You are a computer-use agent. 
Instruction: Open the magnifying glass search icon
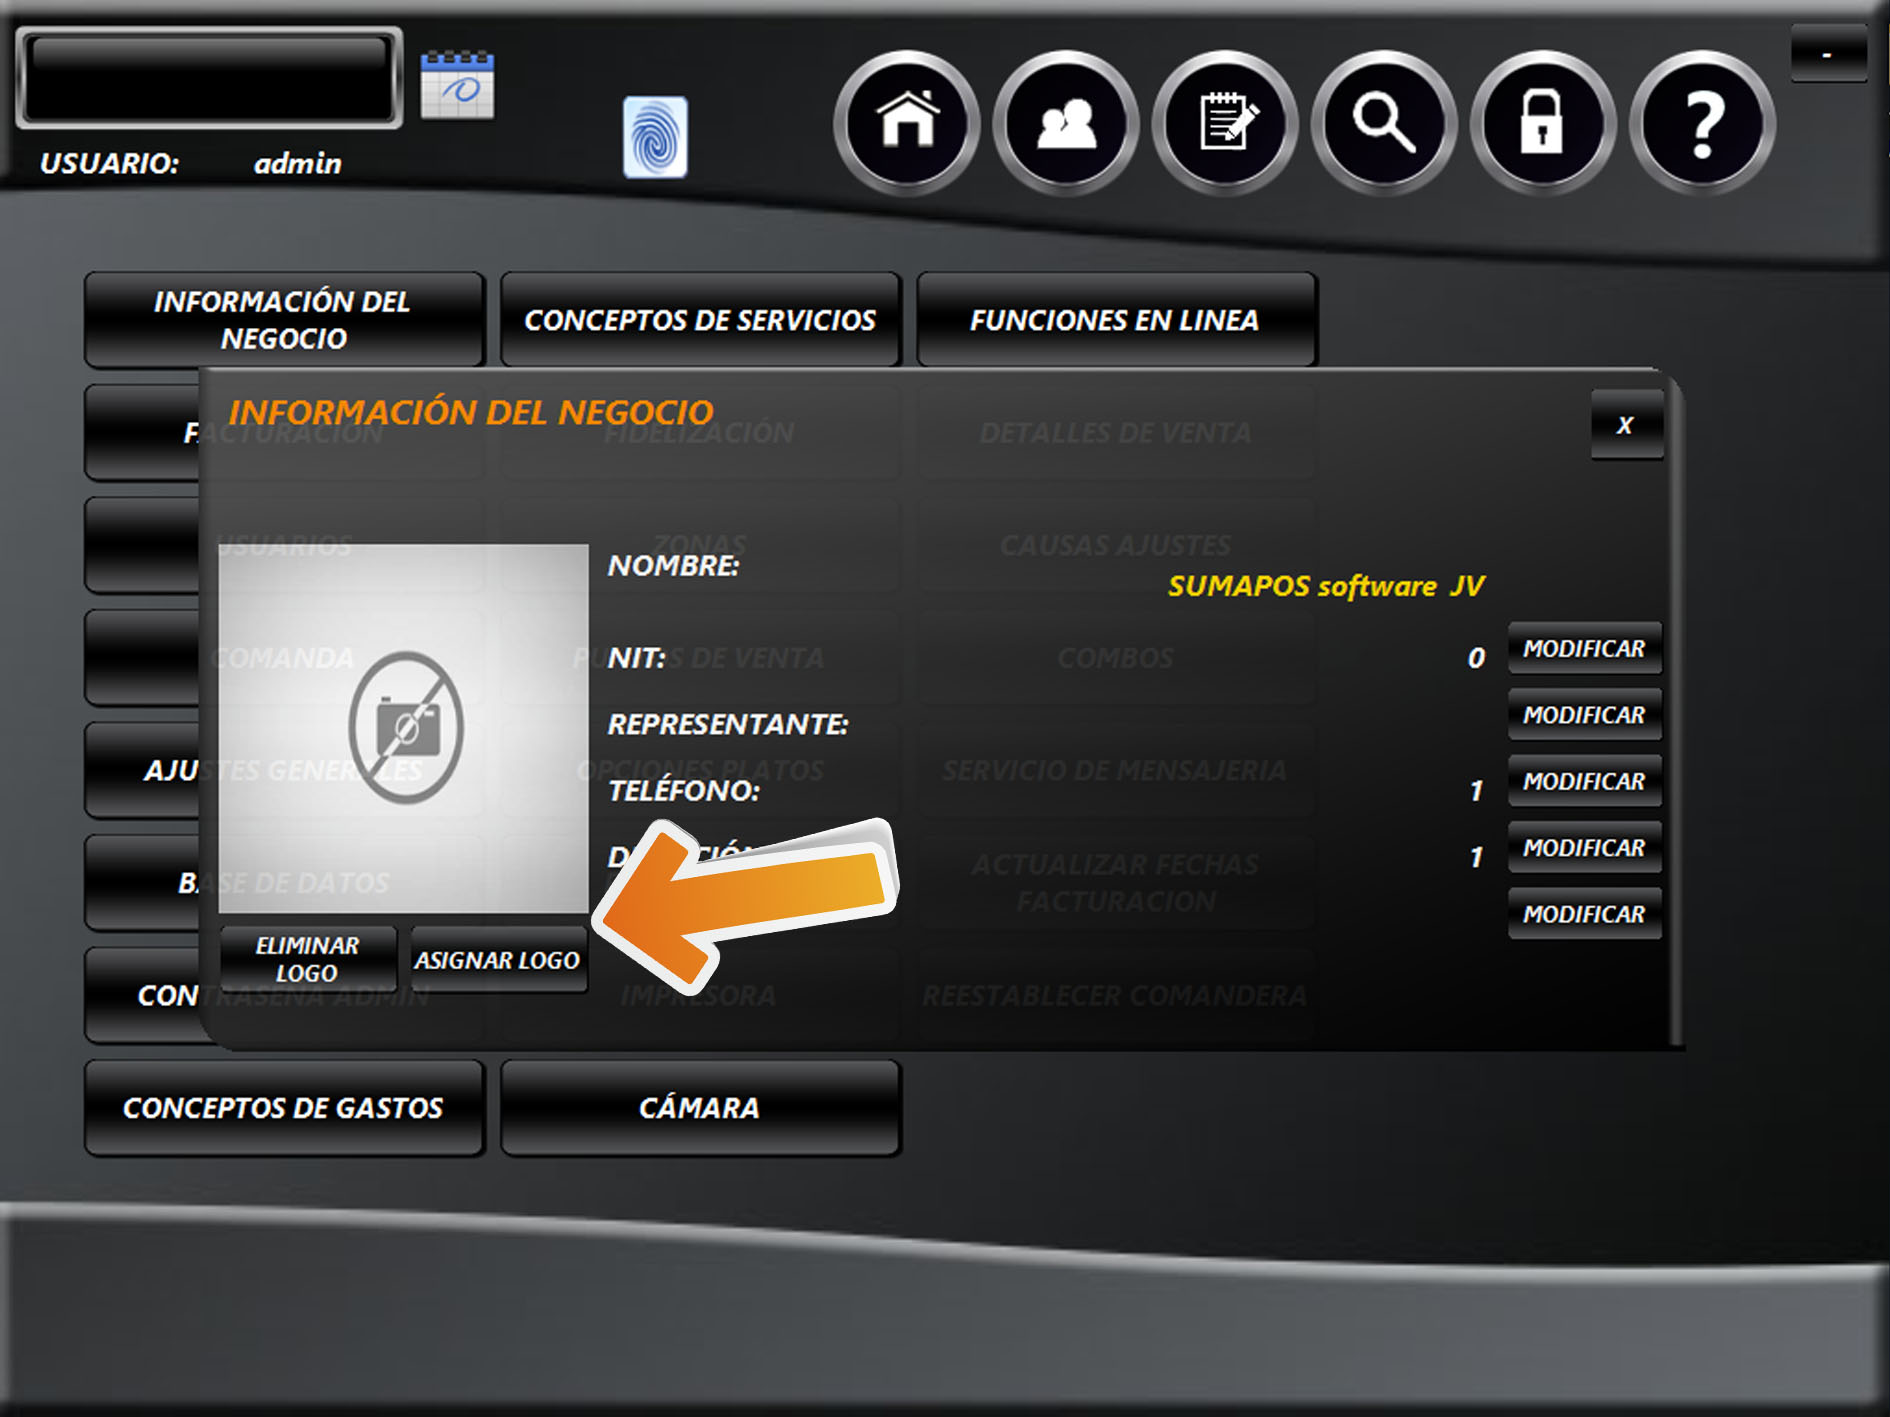(x=1384, y=123)
